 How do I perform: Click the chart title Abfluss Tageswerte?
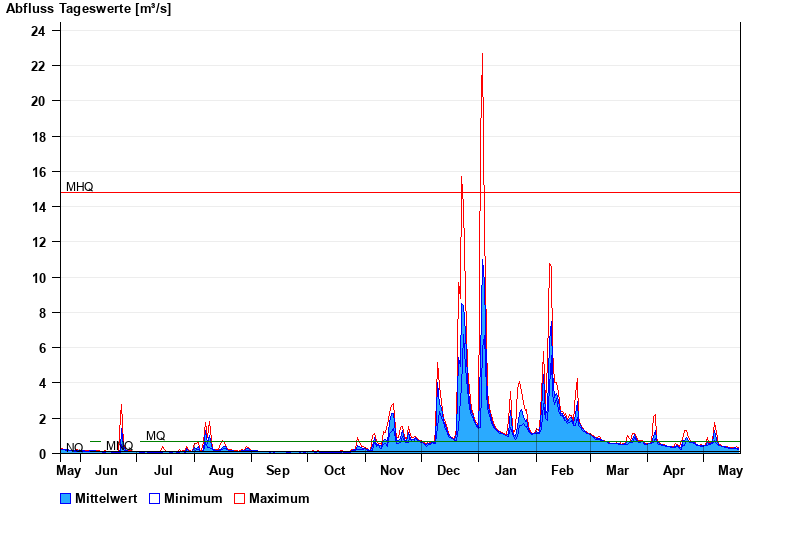pos(88,9)
